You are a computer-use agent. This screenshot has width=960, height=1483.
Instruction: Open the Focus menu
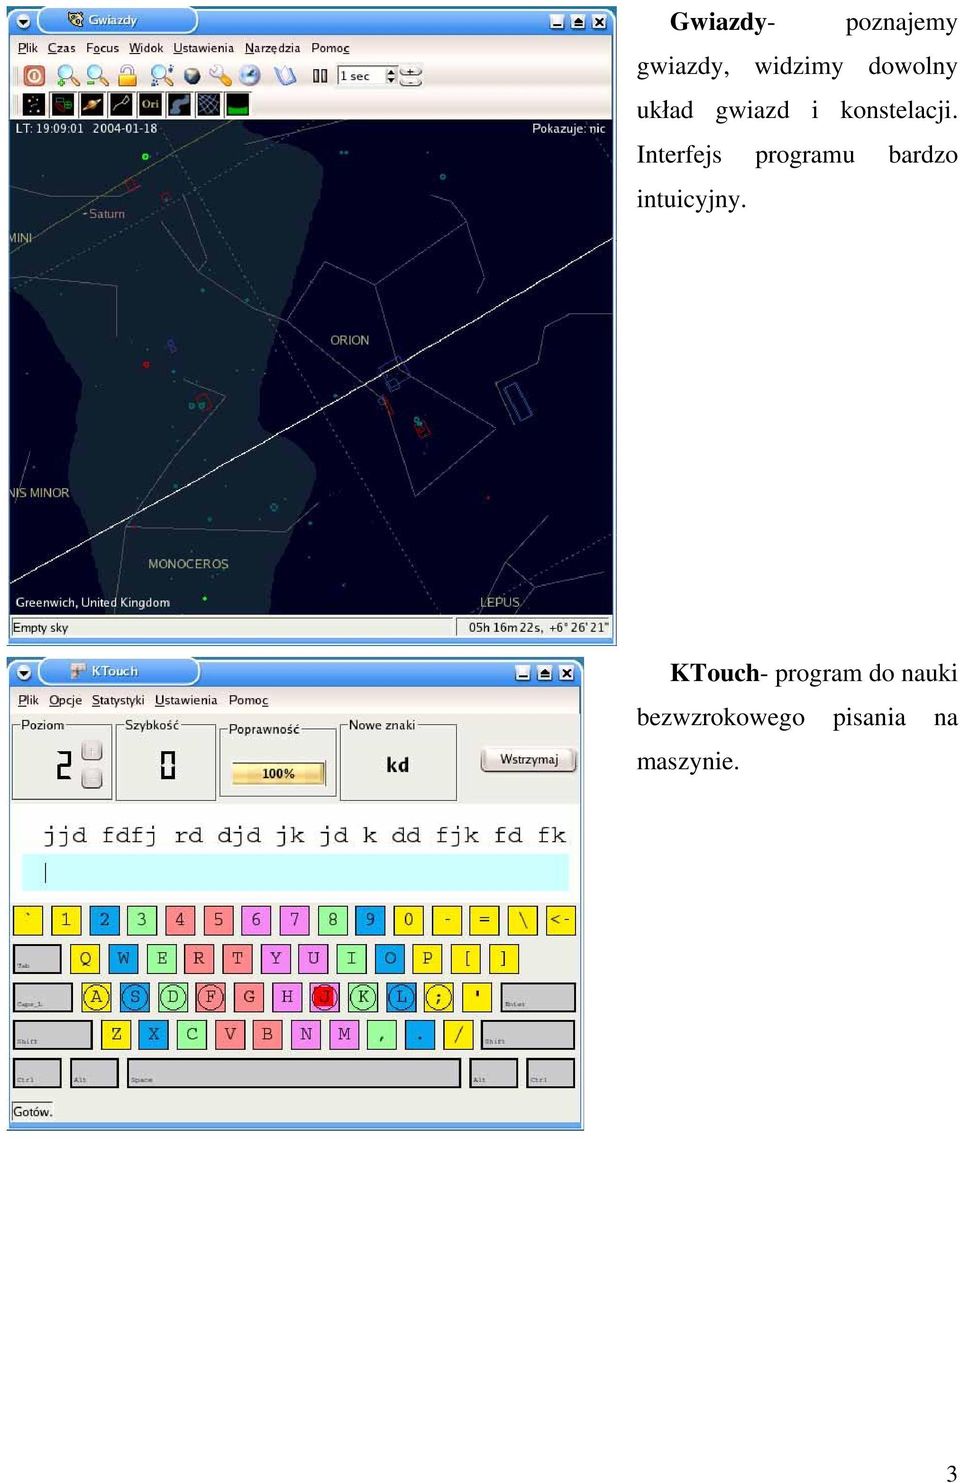pyautogui.click(x=102, y=48)
